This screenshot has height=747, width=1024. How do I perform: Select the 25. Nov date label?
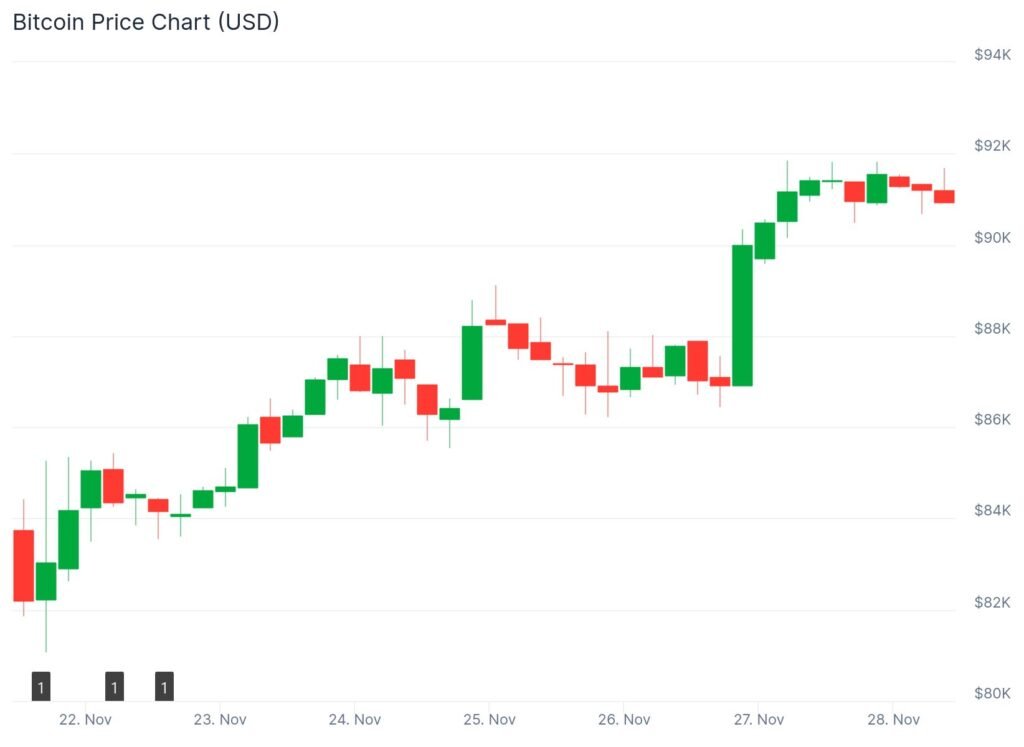pos(489,720)
